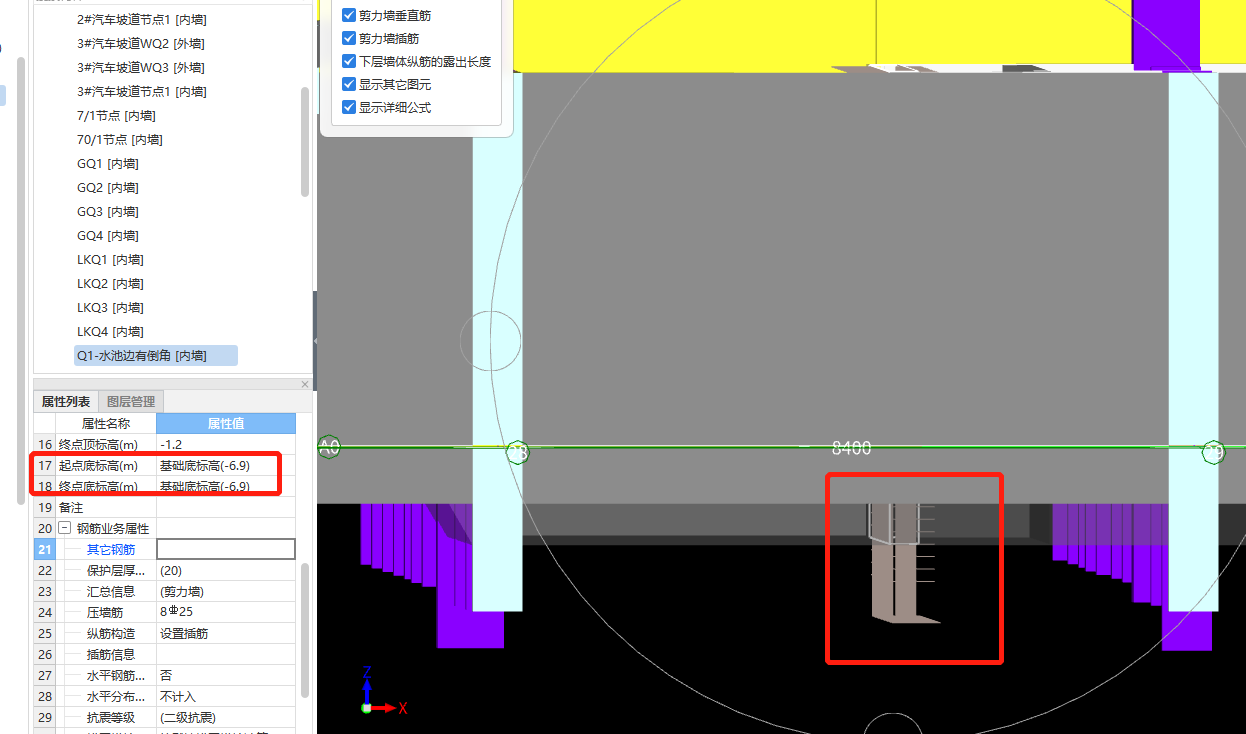
Task: Select 70/1节点 [内墙] item
Action: click(x=120, y=139)
